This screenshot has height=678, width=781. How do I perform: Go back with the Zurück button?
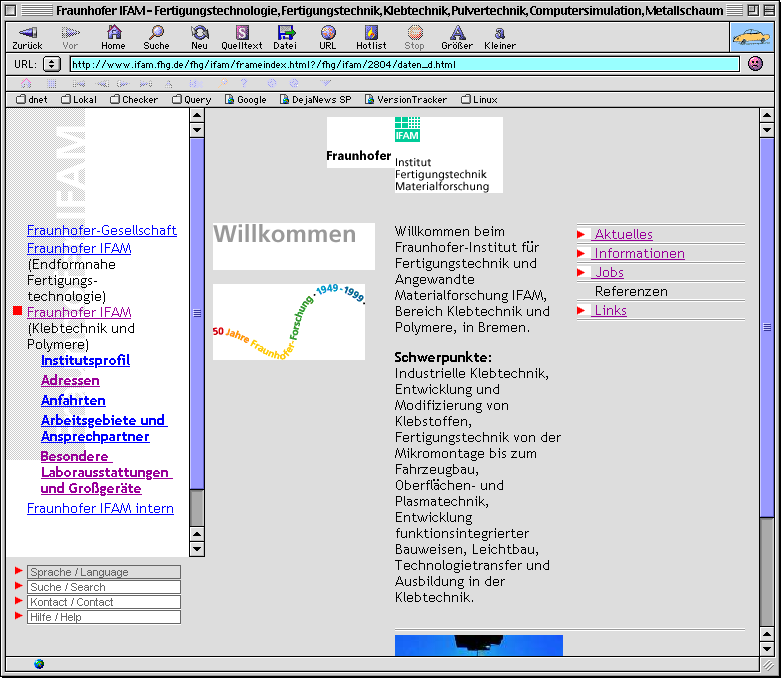[x=27, y=38]
